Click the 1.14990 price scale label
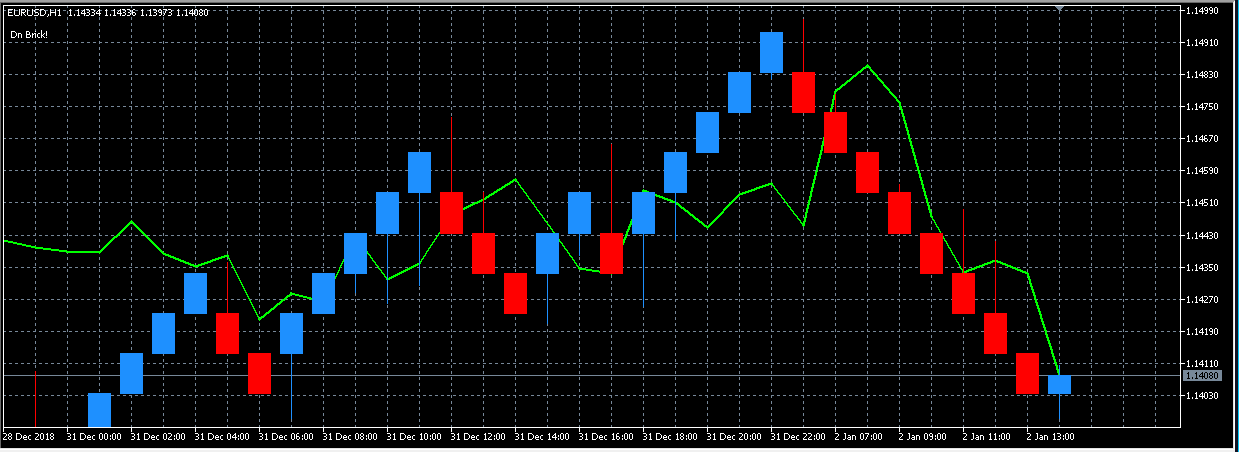 1201,11
